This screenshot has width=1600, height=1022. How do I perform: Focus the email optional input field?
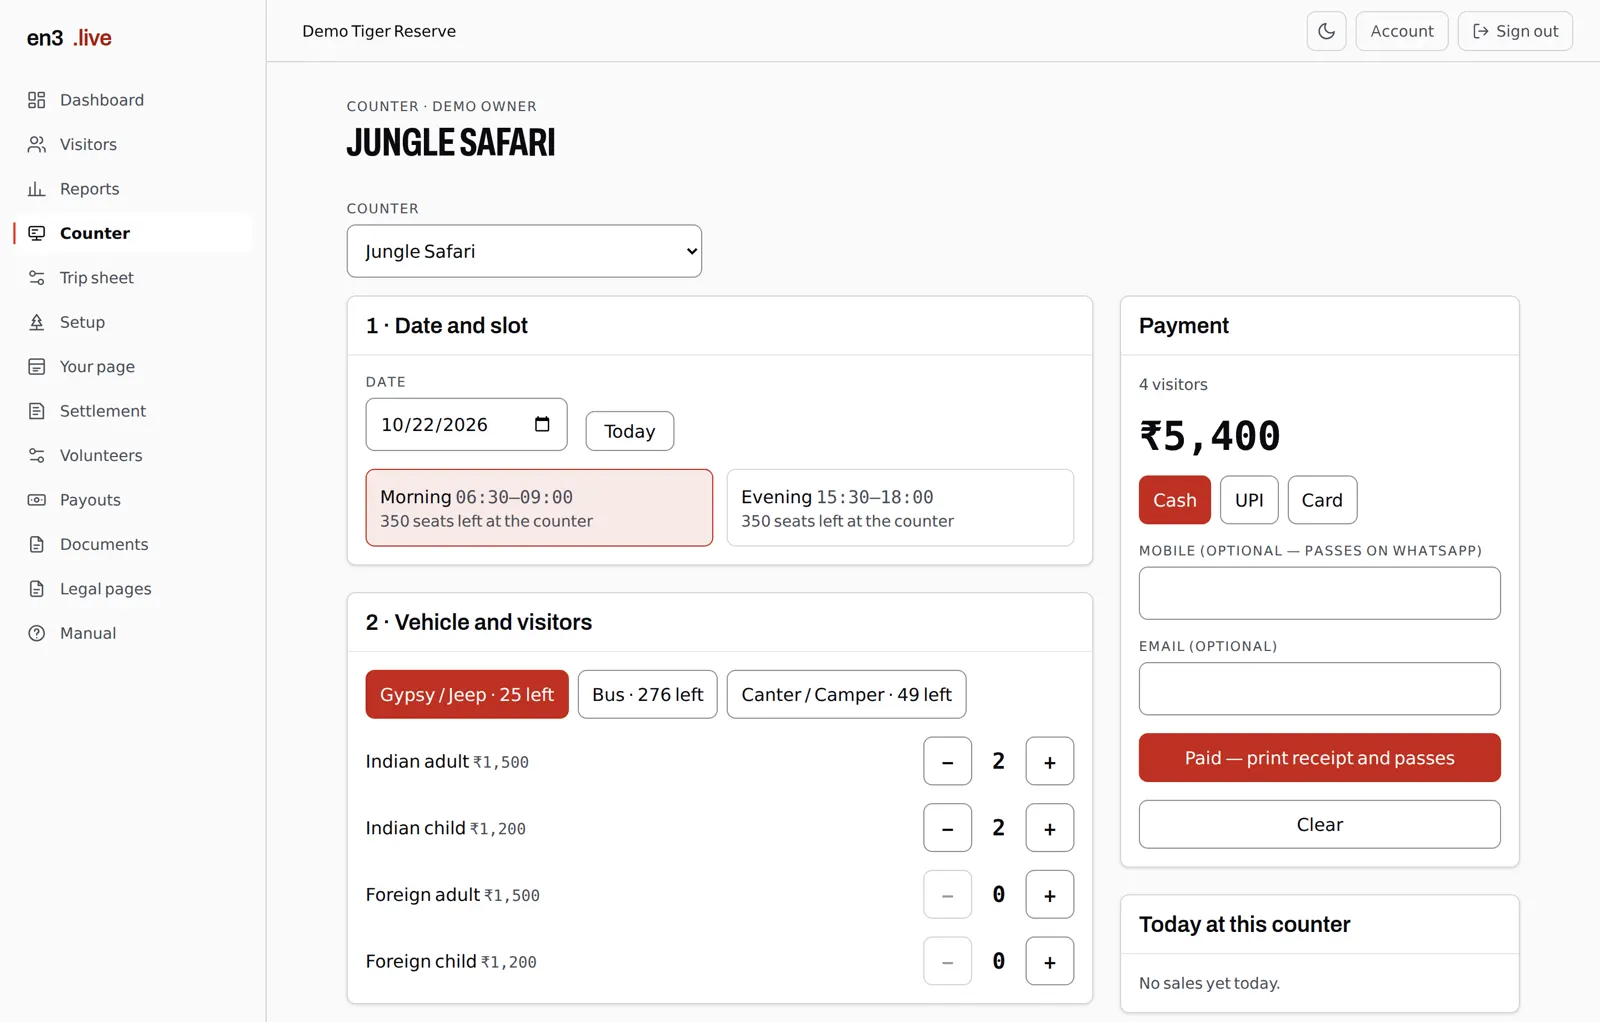coord(1320,689)
